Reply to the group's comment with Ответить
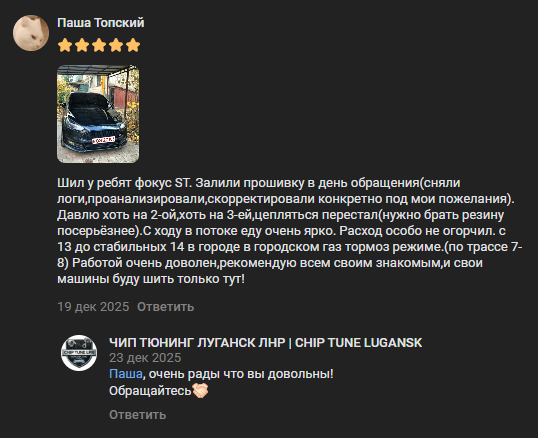The image size is (538, 438). click(x=138, y=415)
